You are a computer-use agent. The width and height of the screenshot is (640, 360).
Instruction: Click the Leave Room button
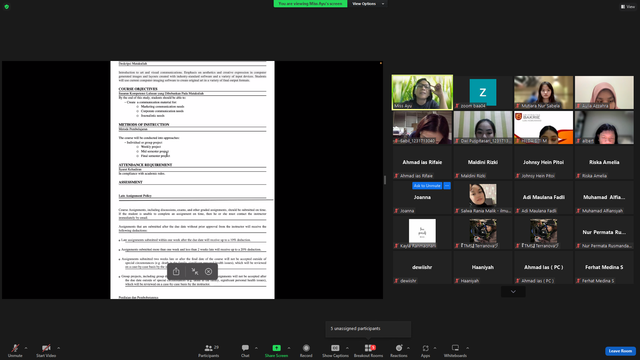[620, 351]
